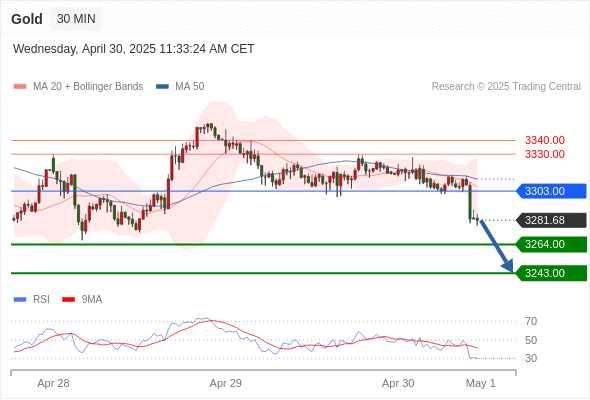
Task: Click the 9MA red legend swatch
Action: [x=68, y=300]
